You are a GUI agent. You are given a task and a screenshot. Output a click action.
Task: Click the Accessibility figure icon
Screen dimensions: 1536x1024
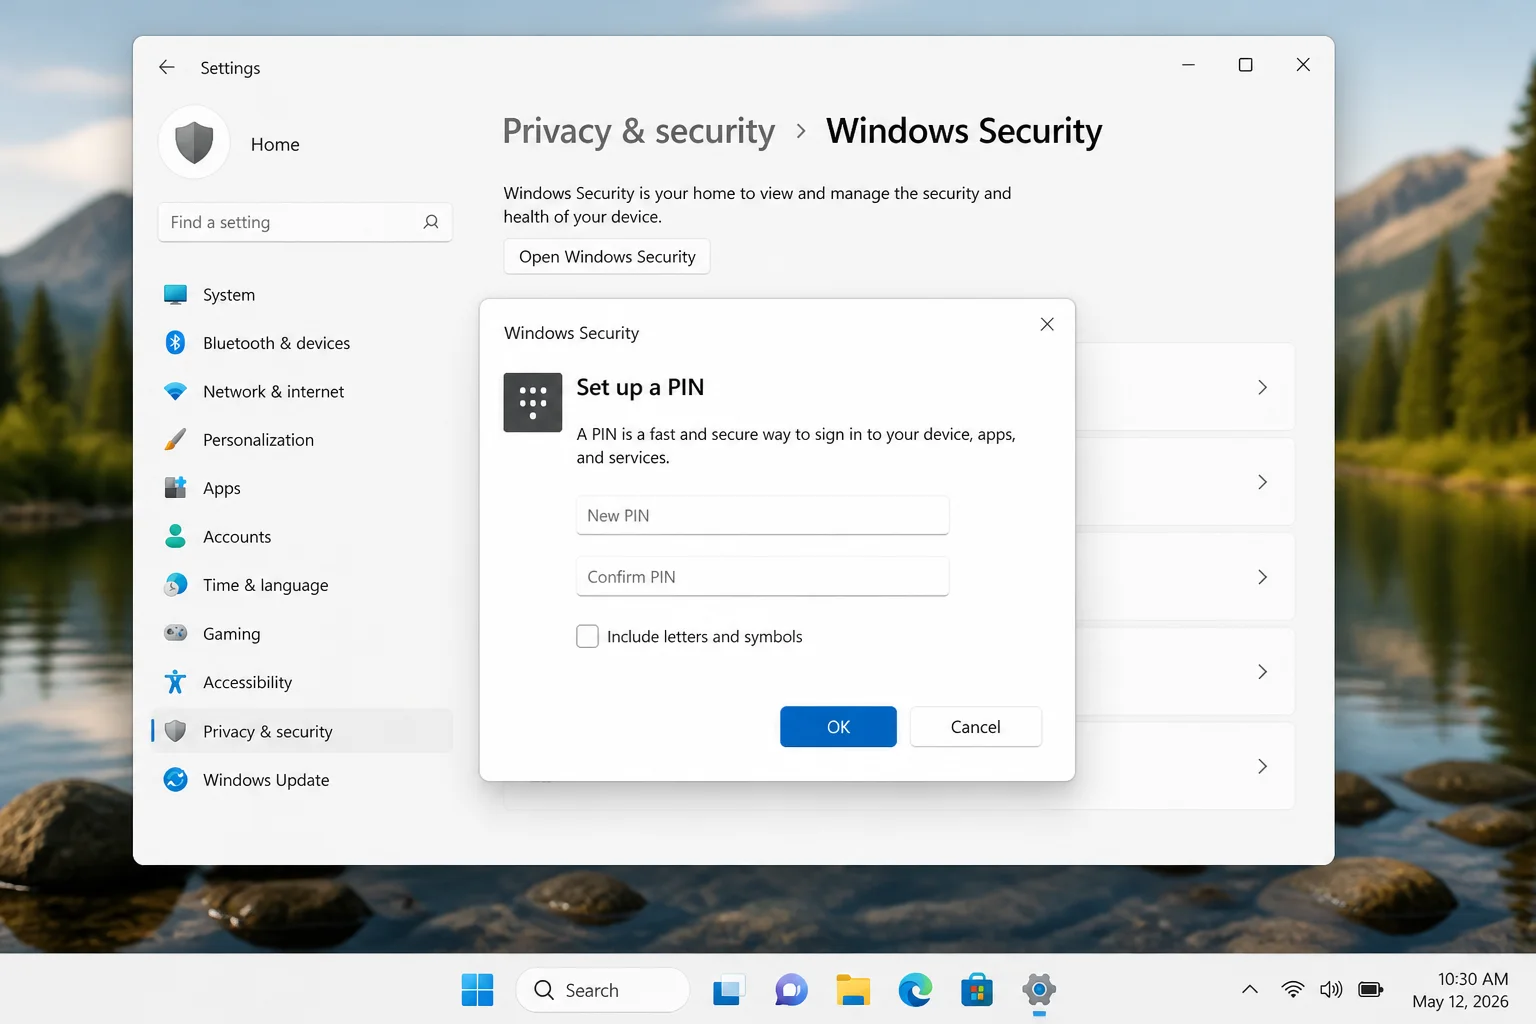click(175, 682)
